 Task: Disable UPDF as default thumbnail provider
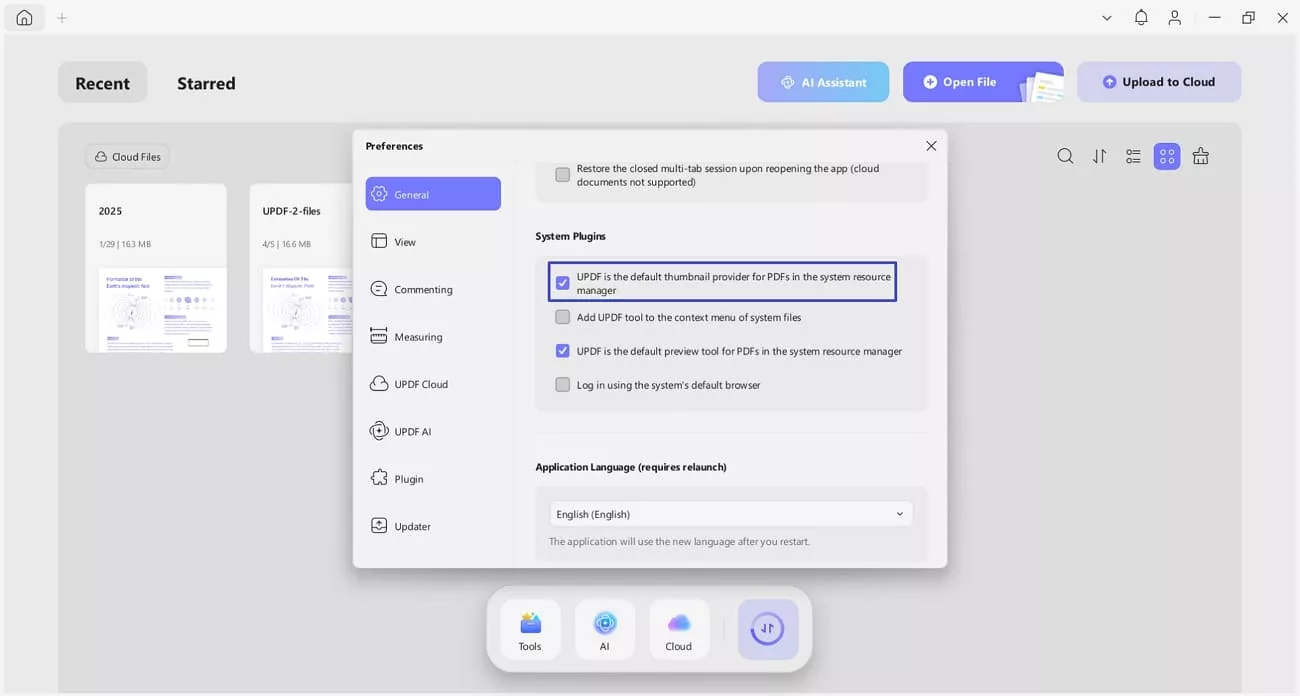pos(562,282)
